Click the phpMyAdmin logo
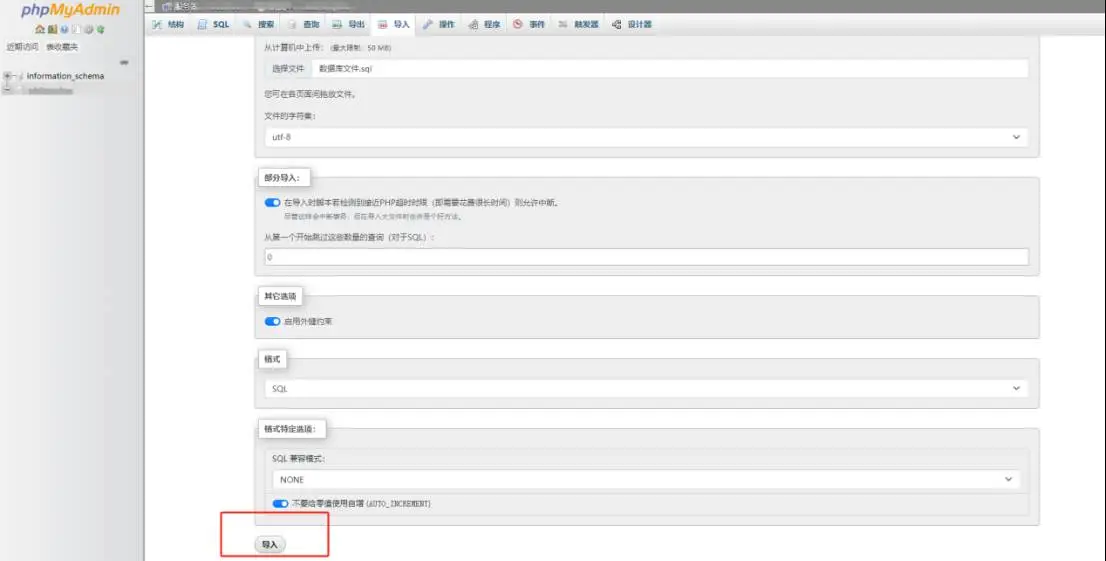The height and width of the screenshot is (561, 1106). pyautogui.click(x=70, y=11)
